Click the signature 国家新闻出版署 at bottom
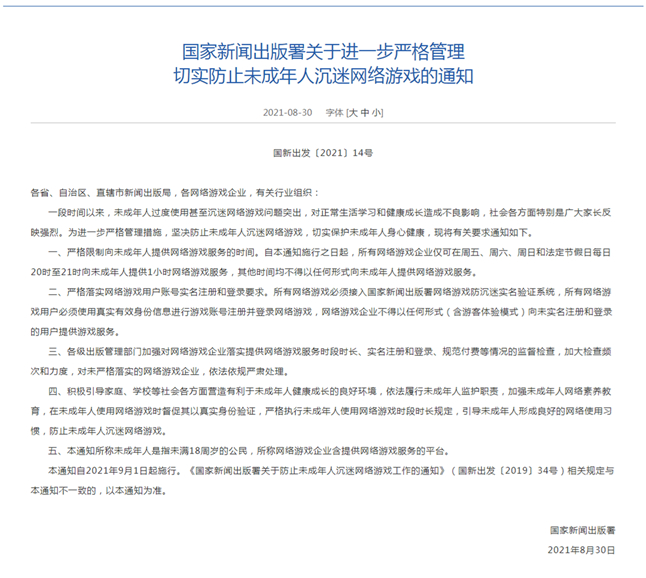 coord(583,529)
